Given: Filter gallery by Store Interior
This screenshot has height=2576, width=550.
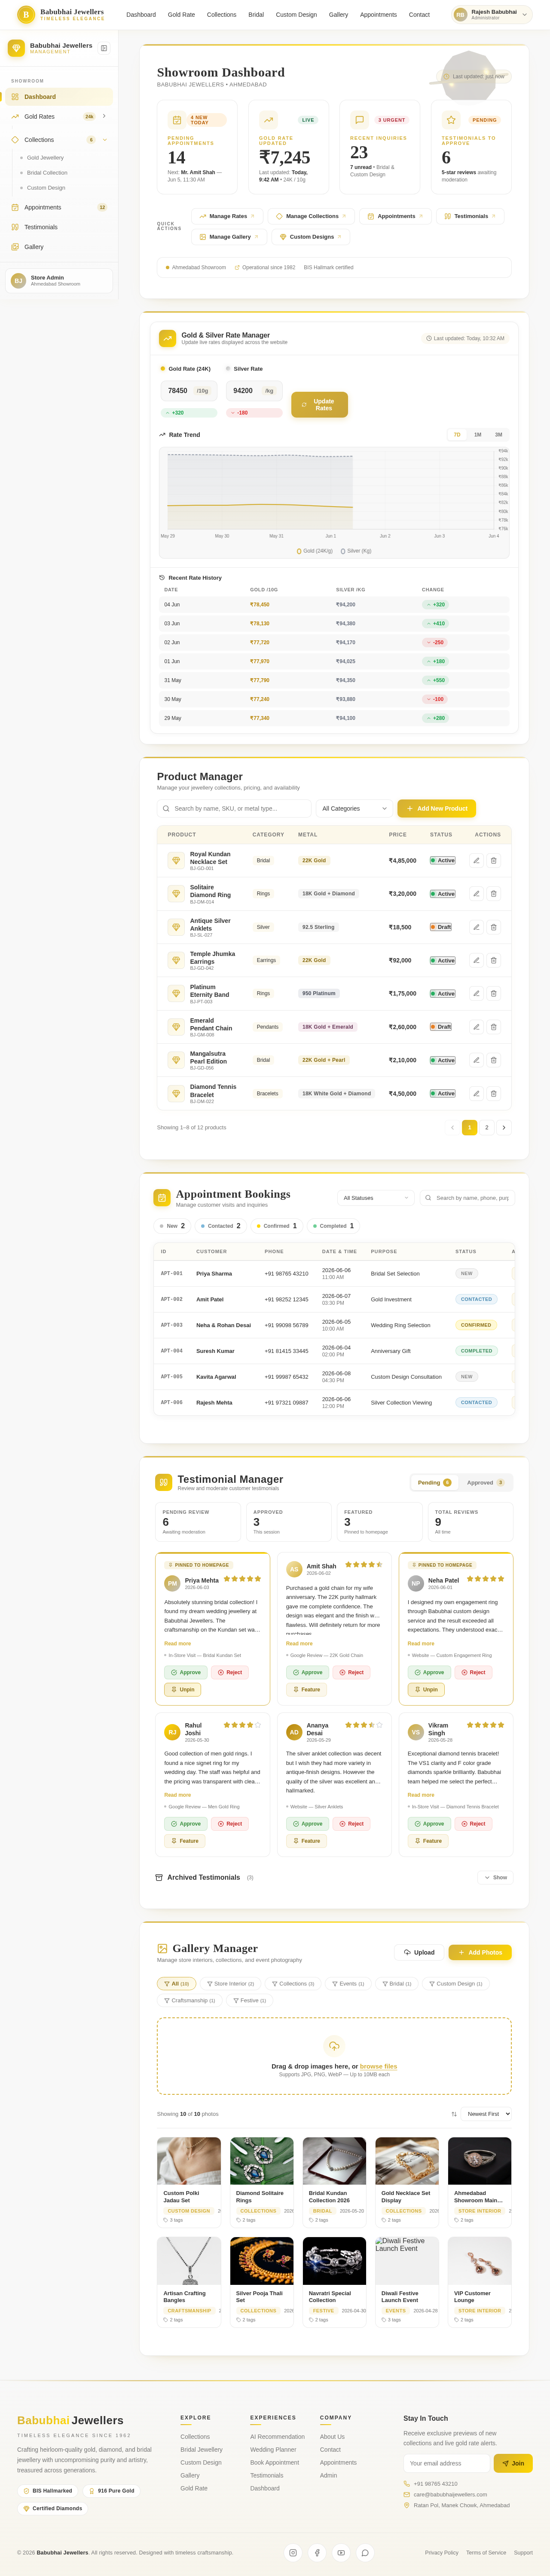Looking at the screenshot, I should [x=229, y=1984].
